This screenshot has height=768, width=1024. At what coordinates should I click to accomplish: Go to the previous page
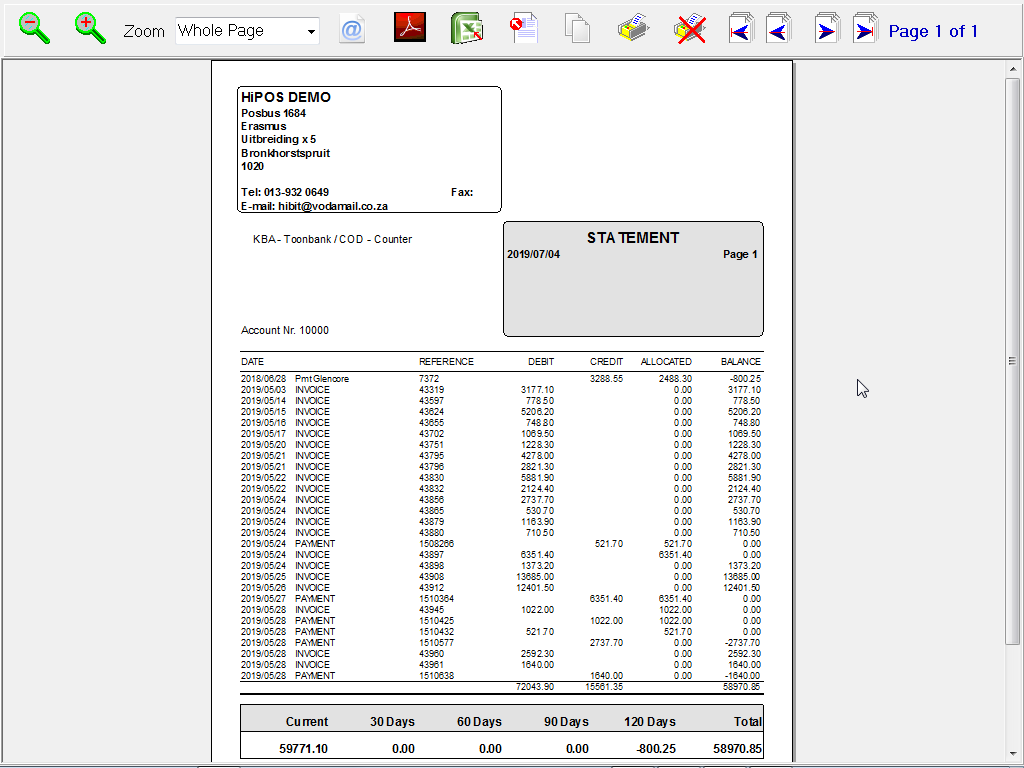point(778,30)
